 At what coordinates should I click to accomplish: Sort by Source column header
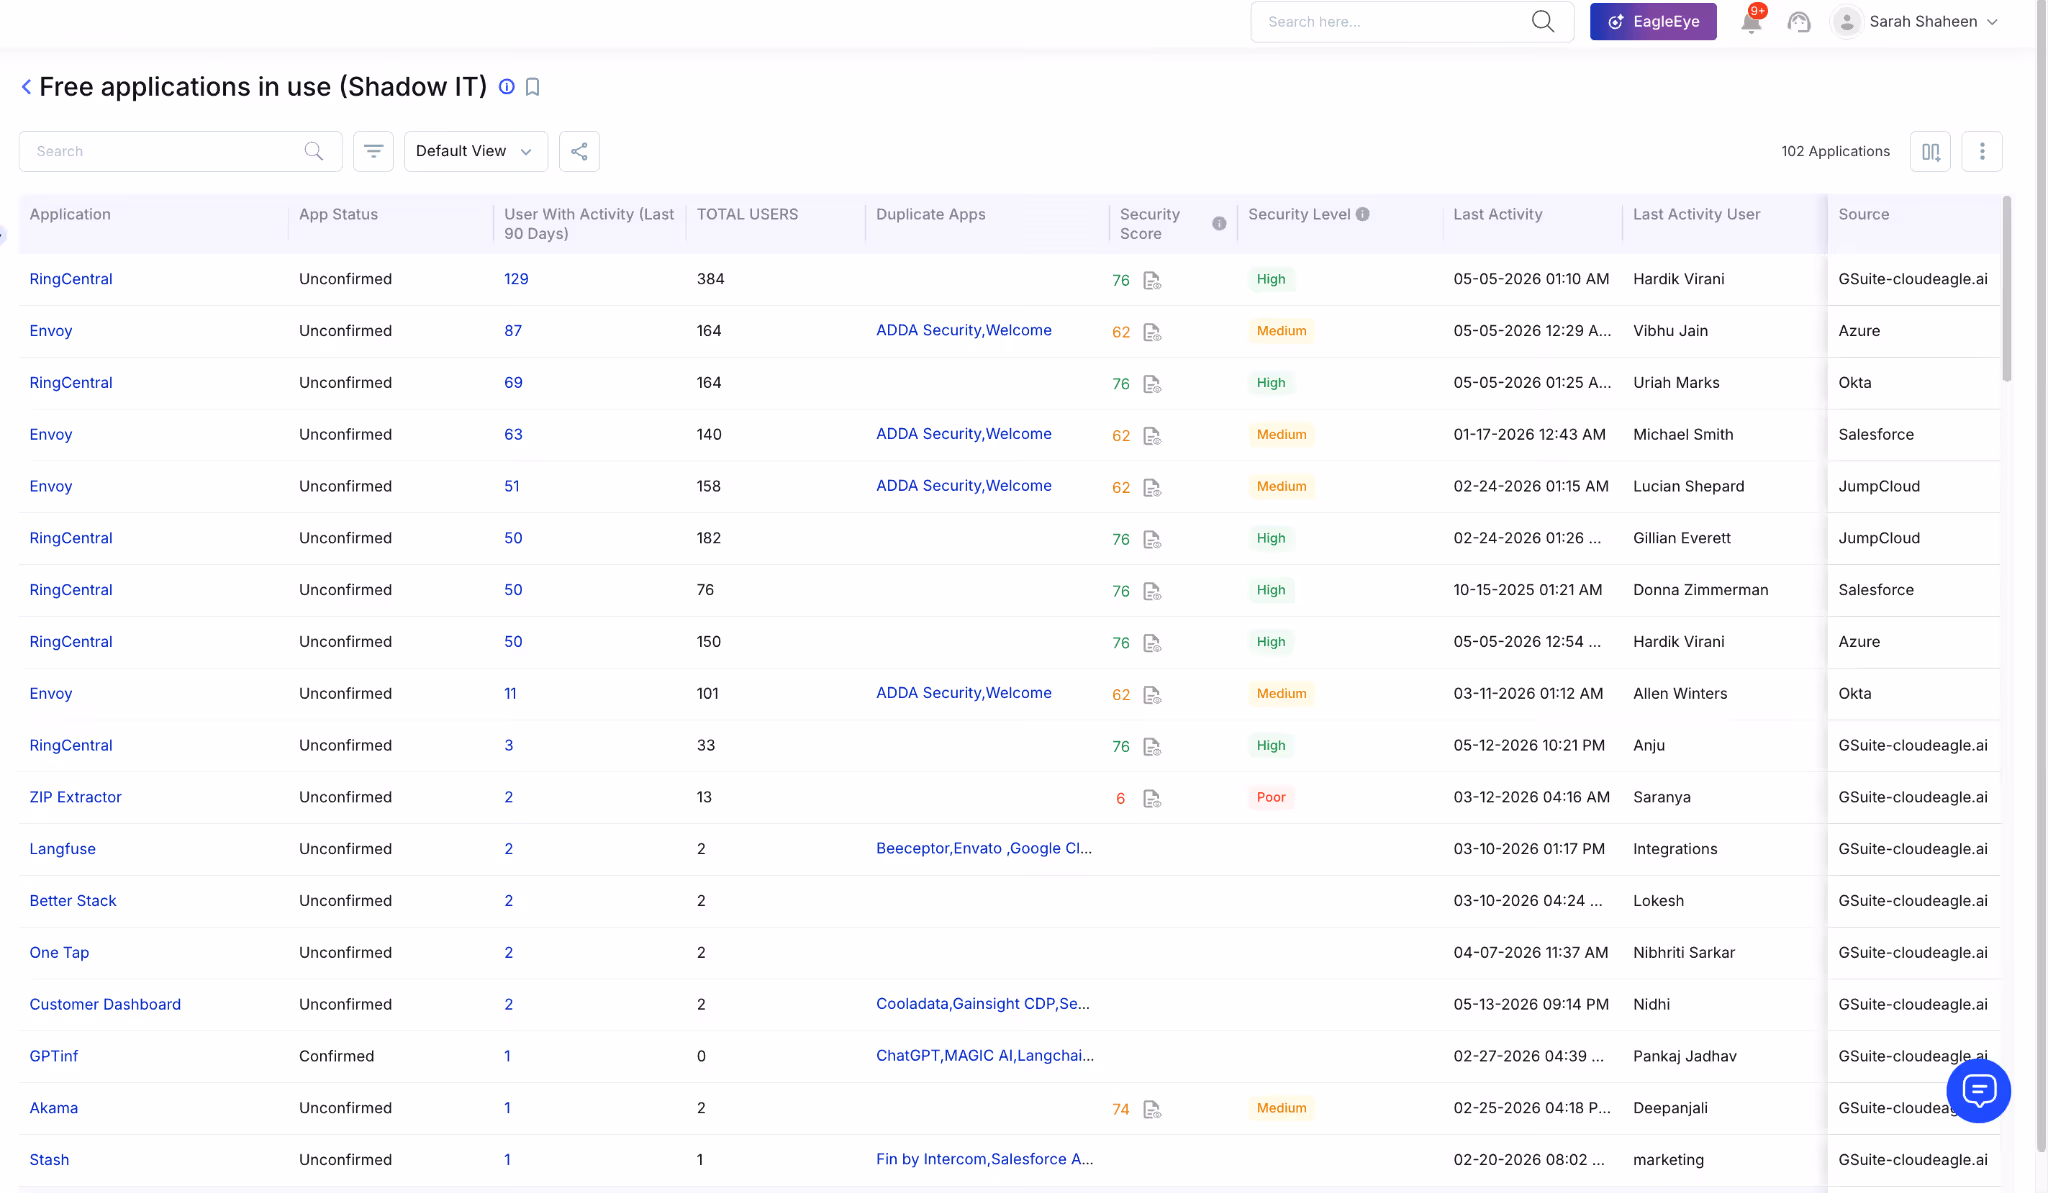[1864, 214]
